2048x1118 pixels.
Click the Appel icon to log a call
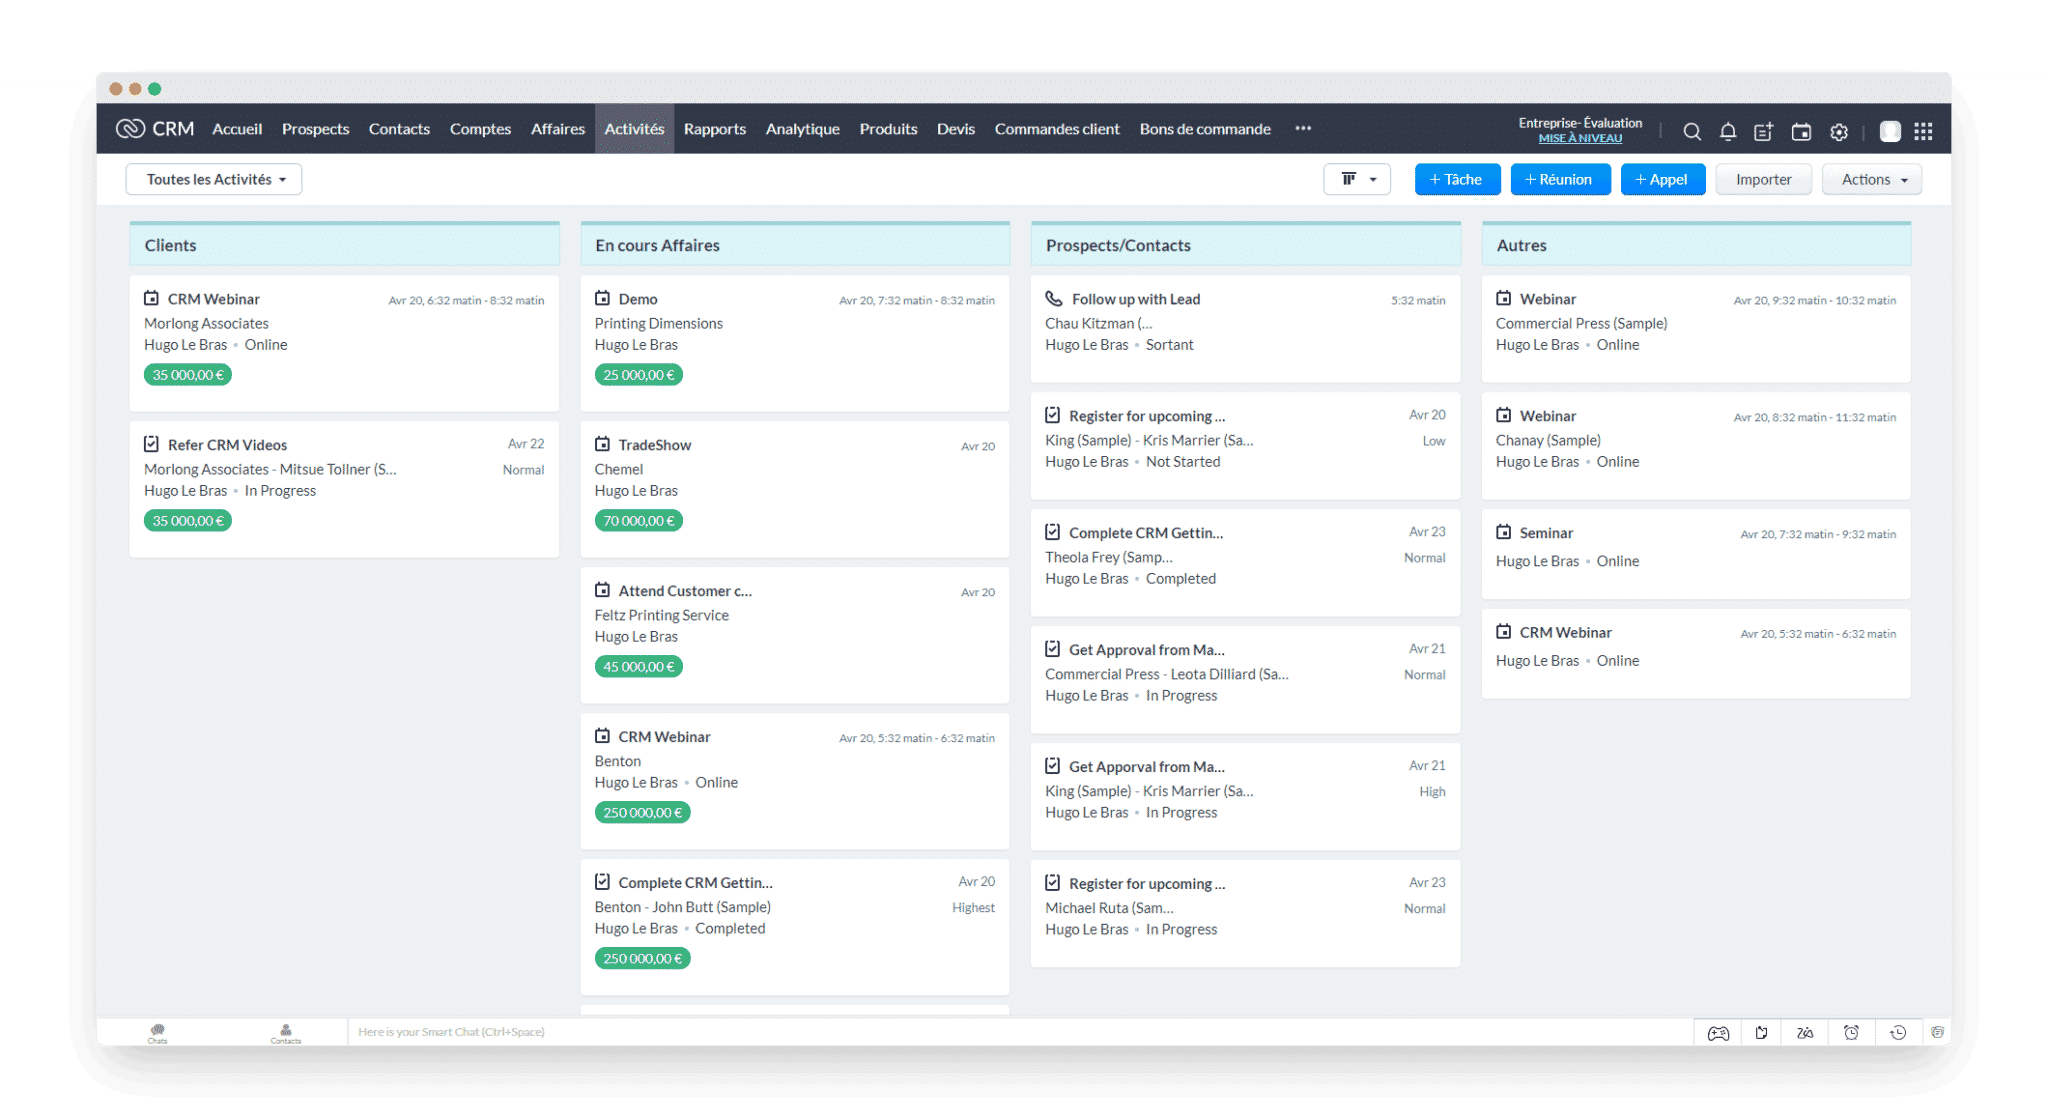pyautogui.click(x=1660, y=178)
